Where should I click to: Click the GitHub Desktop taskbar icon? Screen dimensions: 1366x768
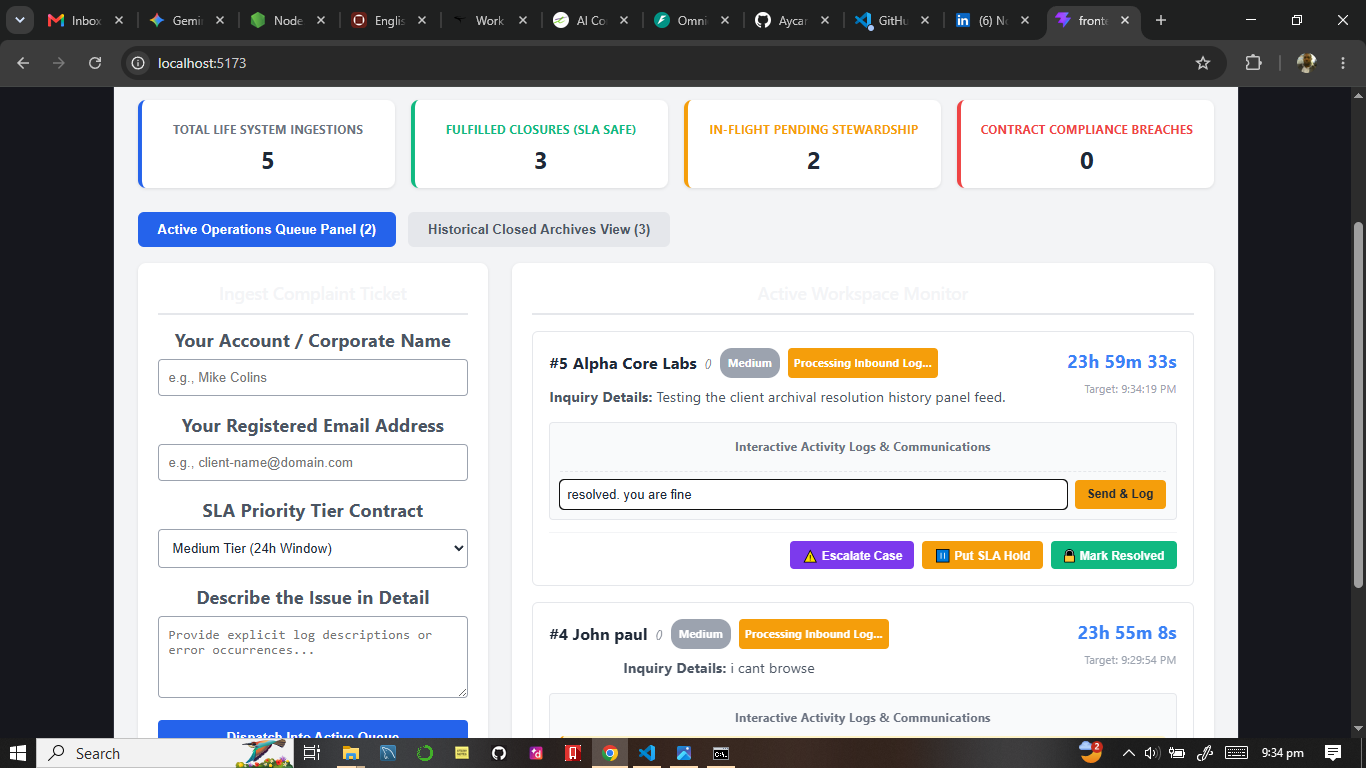tap(499, 753)
